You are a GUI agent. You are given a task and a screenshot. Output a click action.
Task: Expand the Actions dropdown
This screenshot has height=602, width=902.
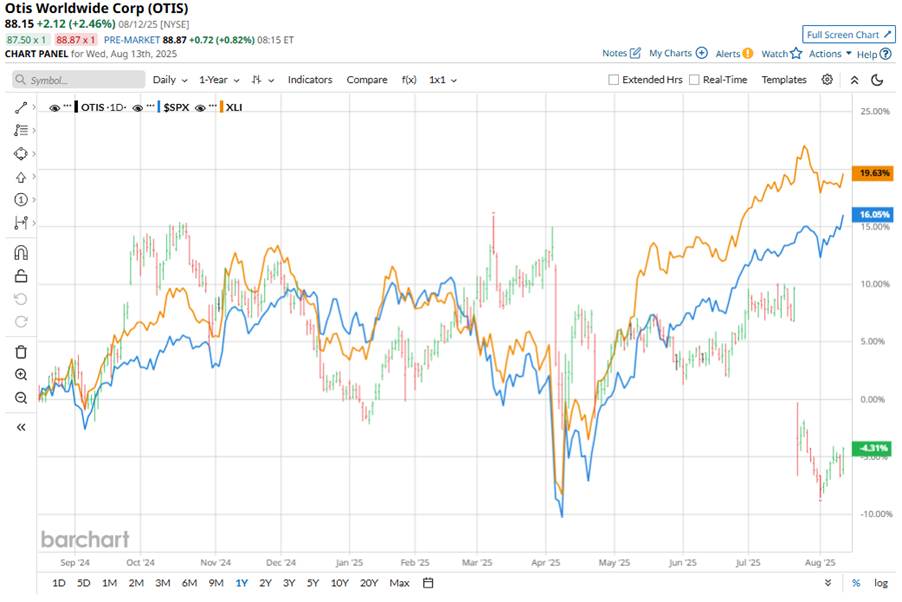pyautogui.click(x=830, y=54)
